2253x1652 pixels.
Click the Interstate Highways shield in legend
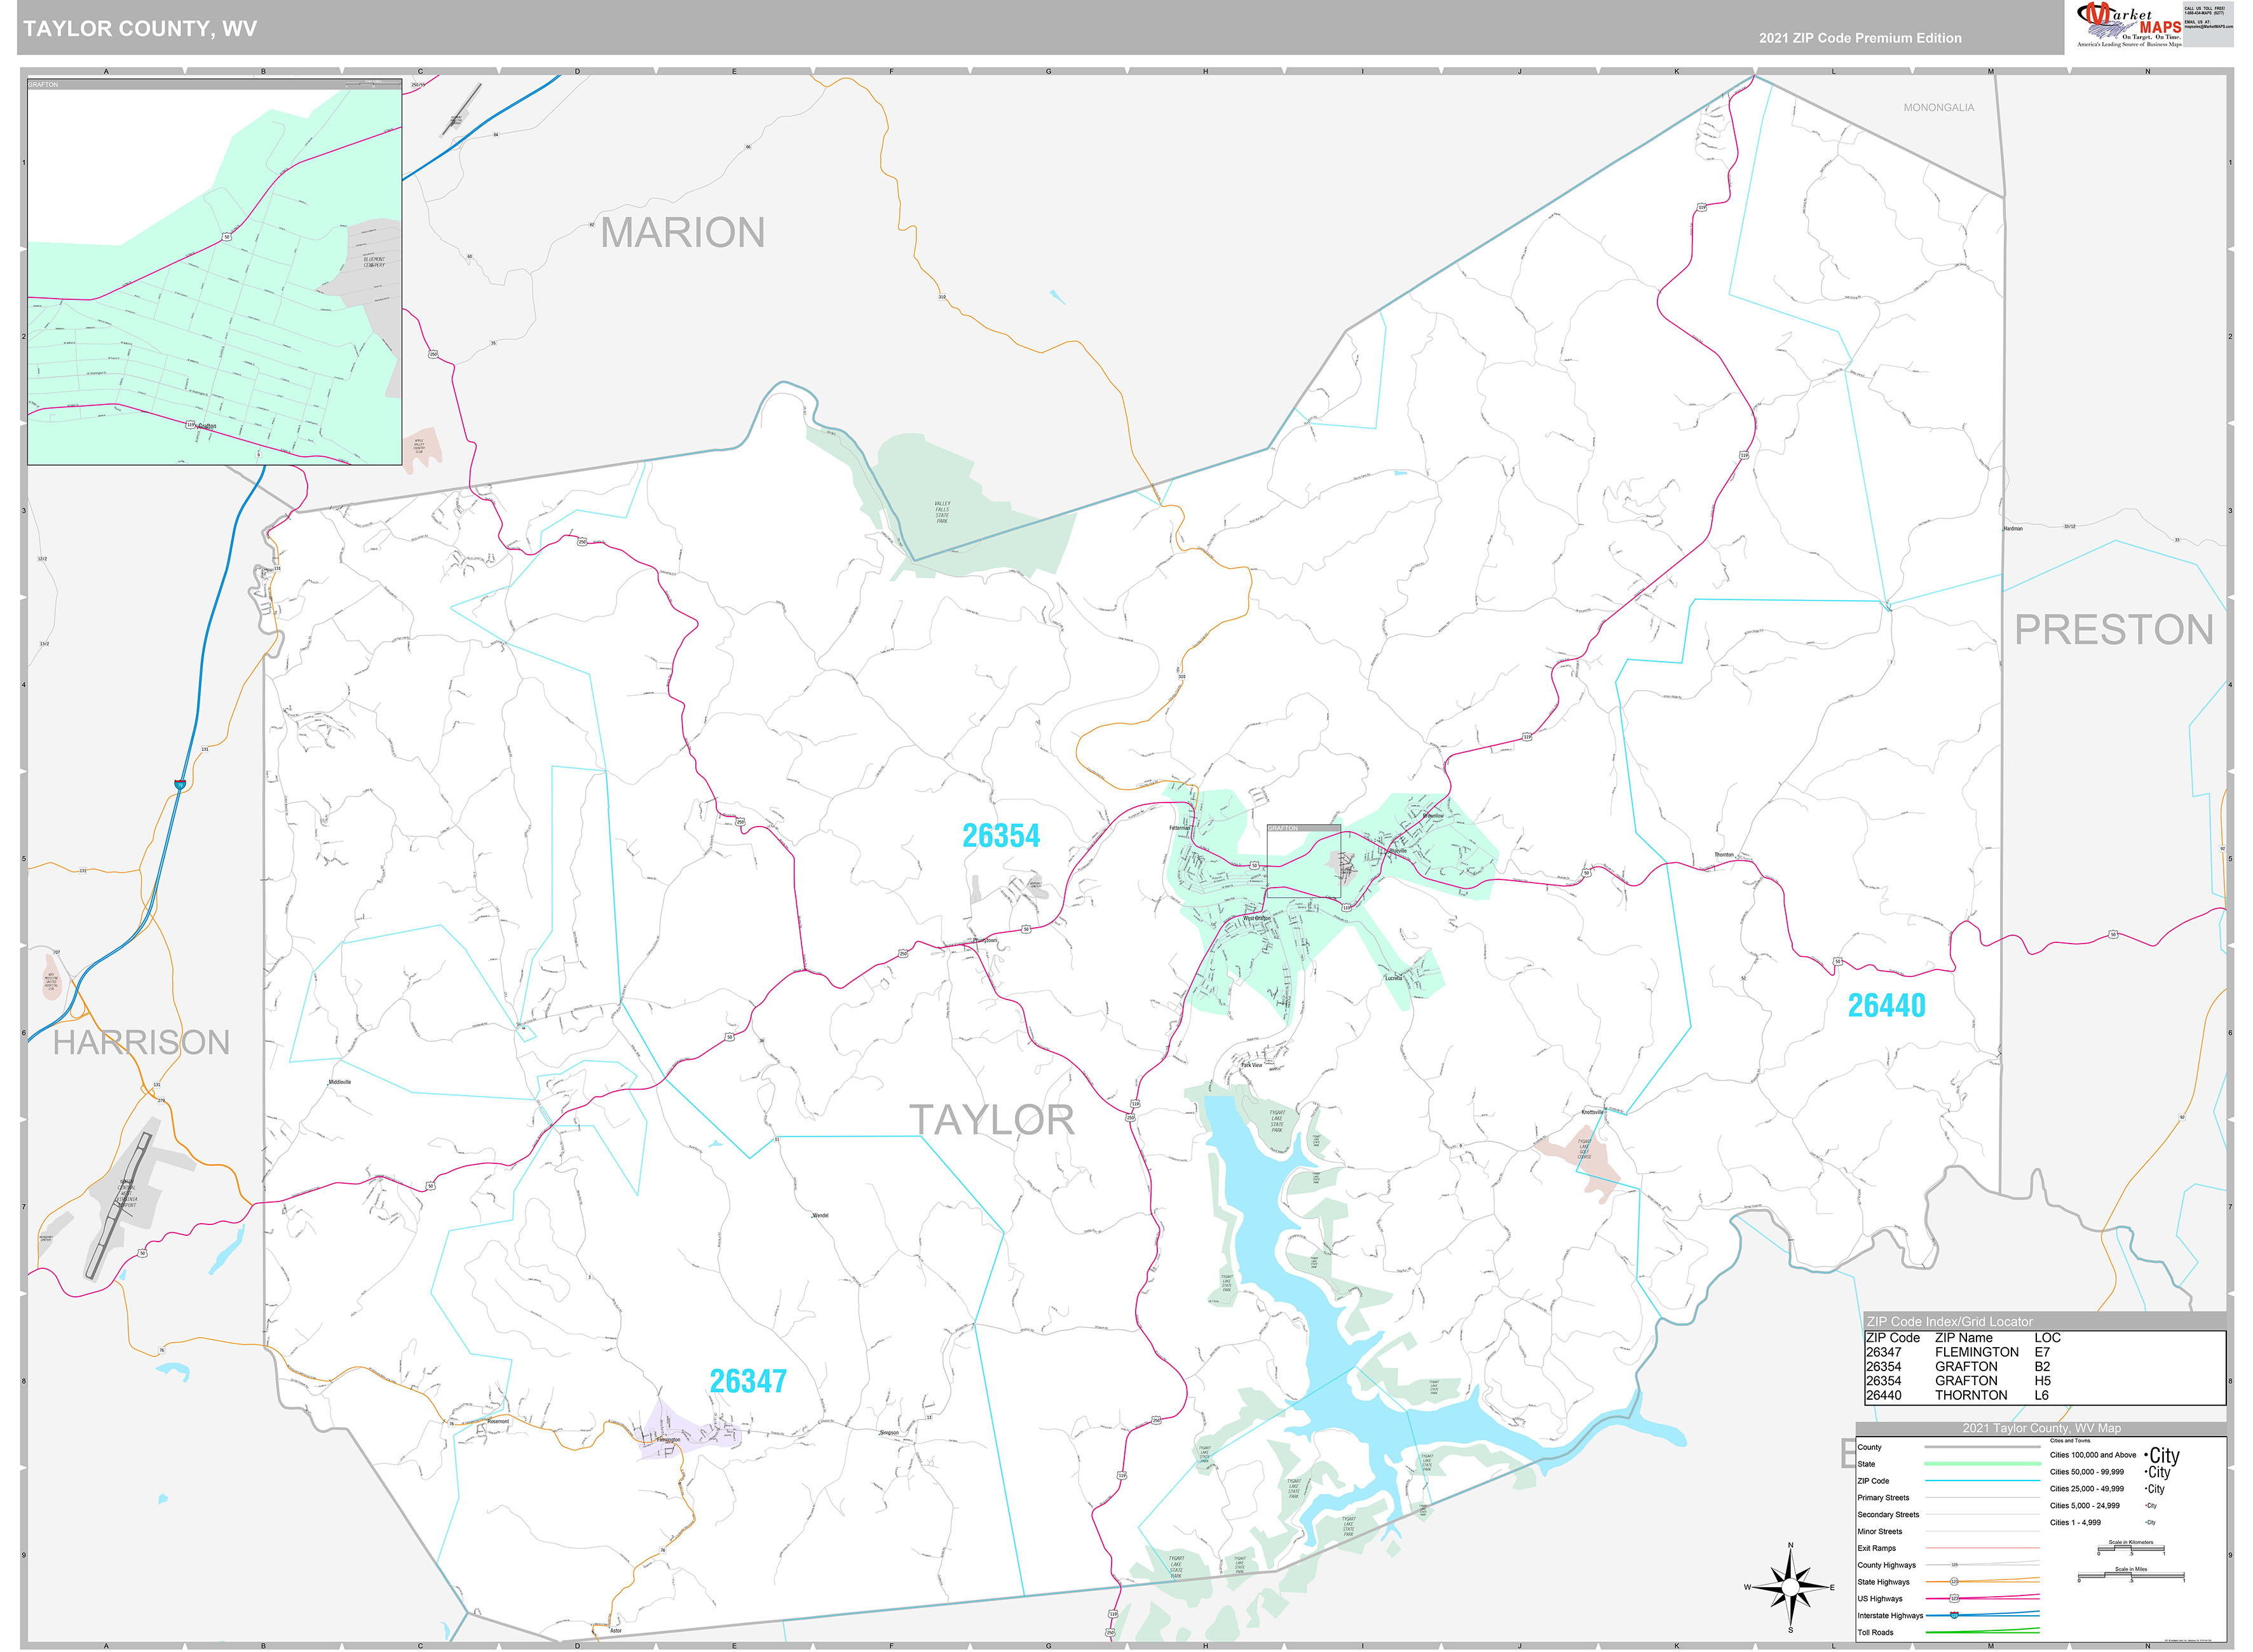click(x=1954, y=1615)
